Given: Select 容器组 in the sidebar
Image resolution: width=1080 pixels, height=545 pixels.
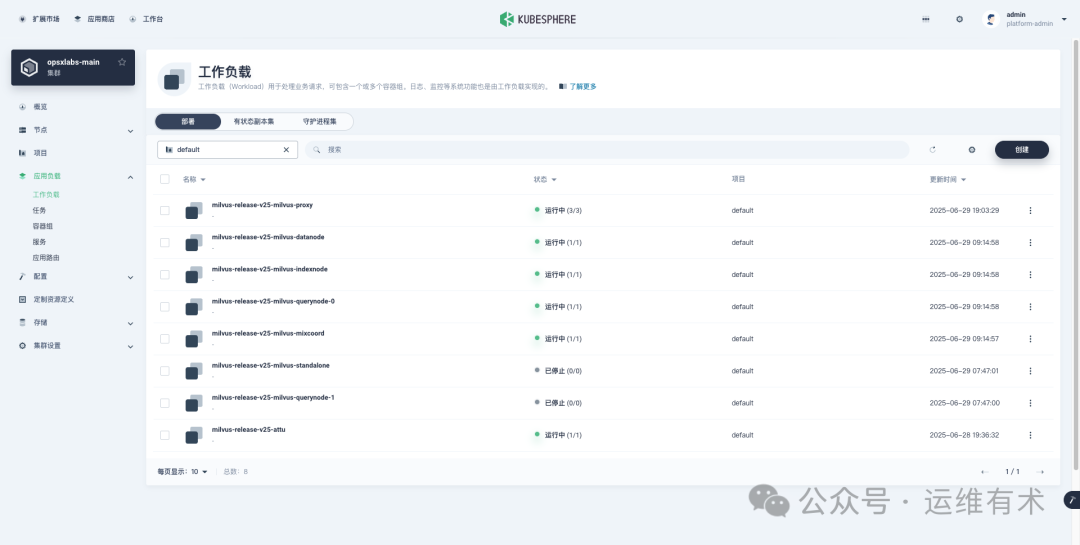Looking at the screenshot, I should tap(43, 227).
